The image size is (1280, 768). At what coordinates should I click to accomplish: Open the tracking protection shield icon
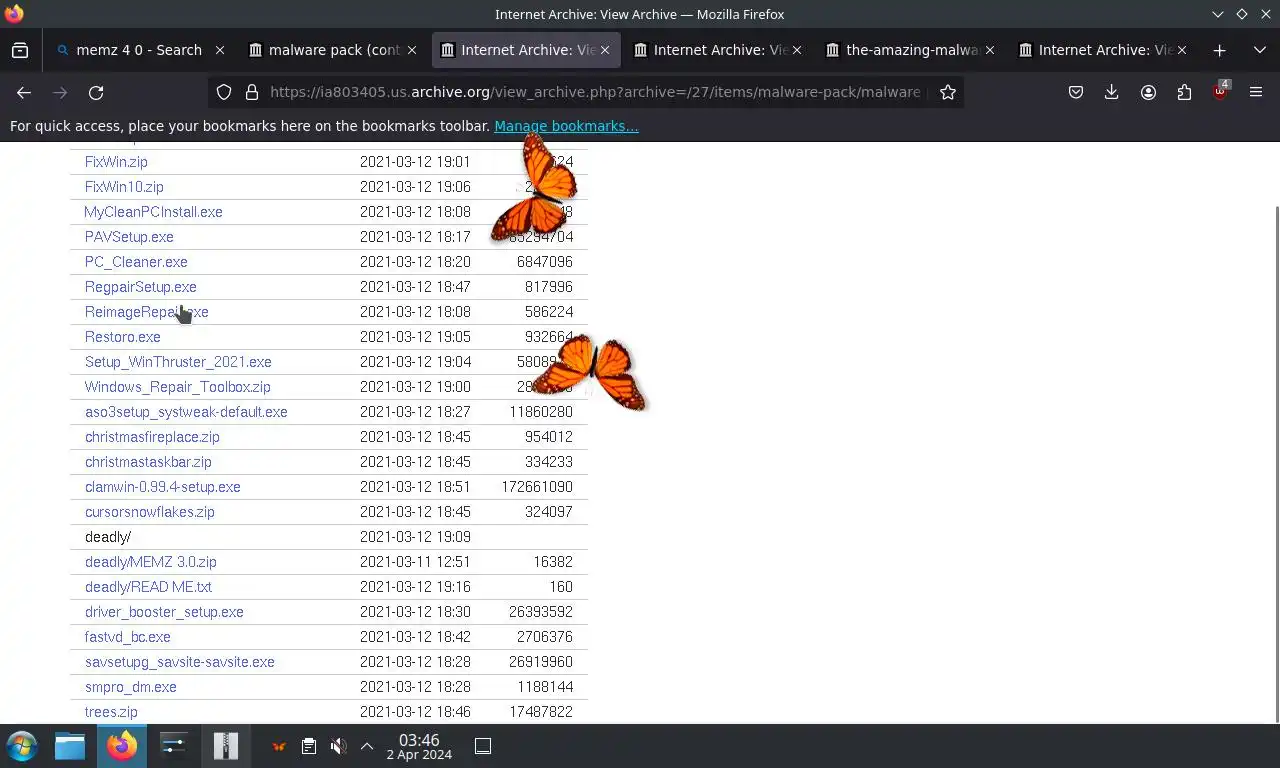tap(224, 92)
